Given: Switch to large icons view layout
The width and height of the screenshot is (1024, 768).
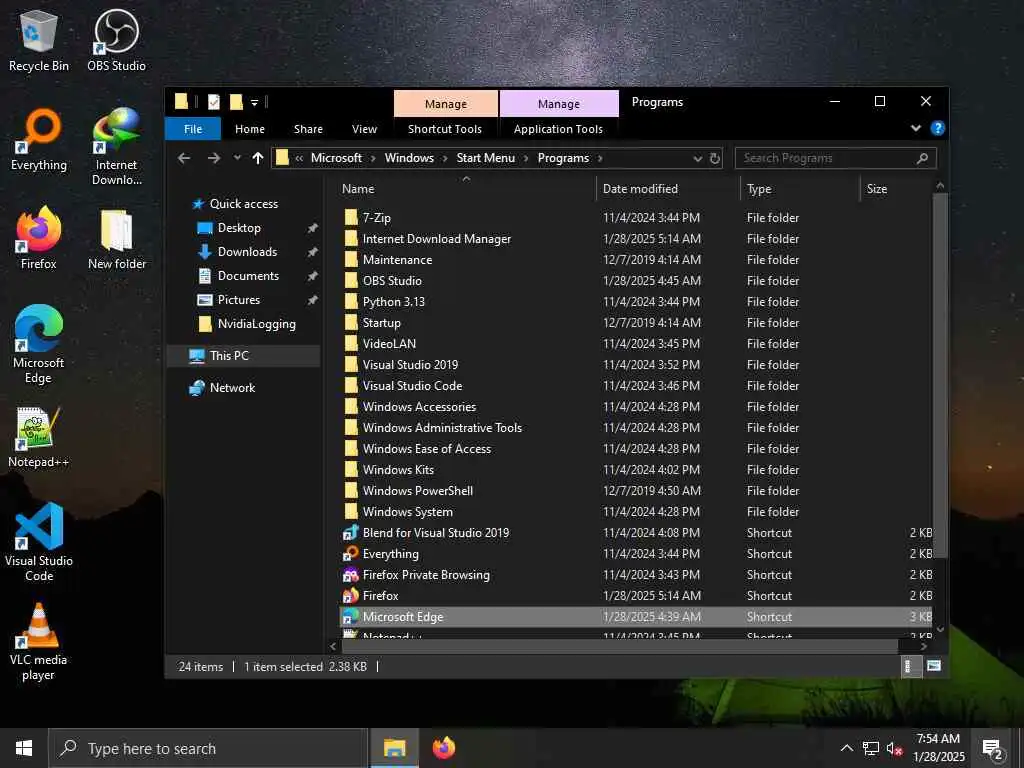Looking at the screenshot, I should point(934,666).
